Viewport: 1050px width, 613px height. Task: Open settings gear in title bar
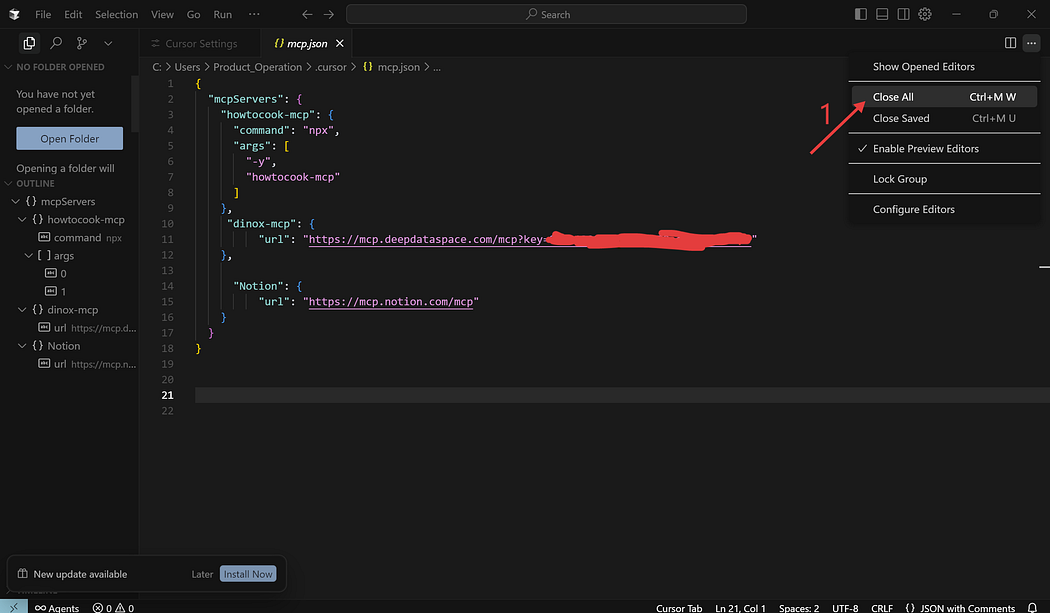point(925,14)
